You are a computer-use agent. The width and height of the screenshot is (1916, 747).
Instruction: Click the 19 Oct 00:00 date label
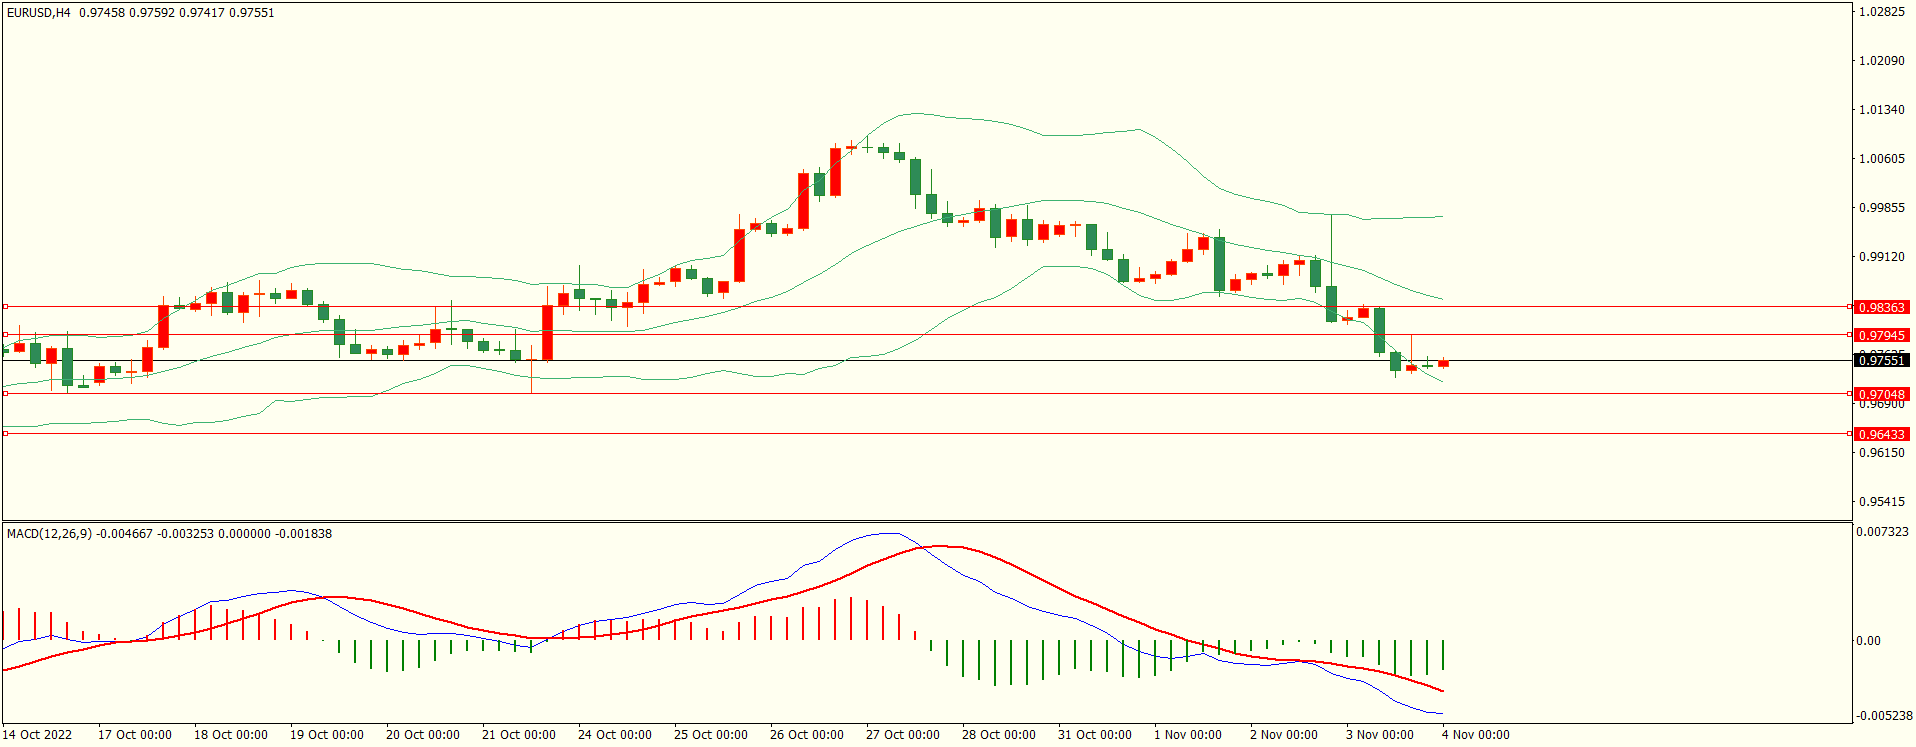(x=326, y=735)
